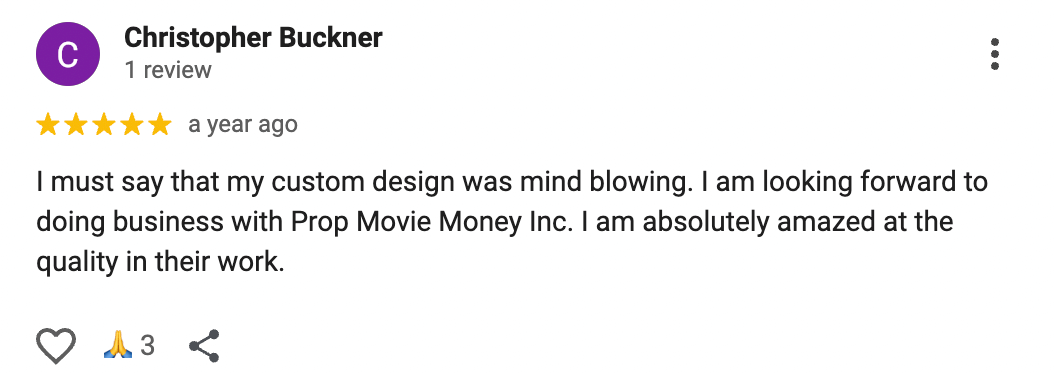Open the three-dot review options menu
The image size is (1054, 373).
click(995, 54)
